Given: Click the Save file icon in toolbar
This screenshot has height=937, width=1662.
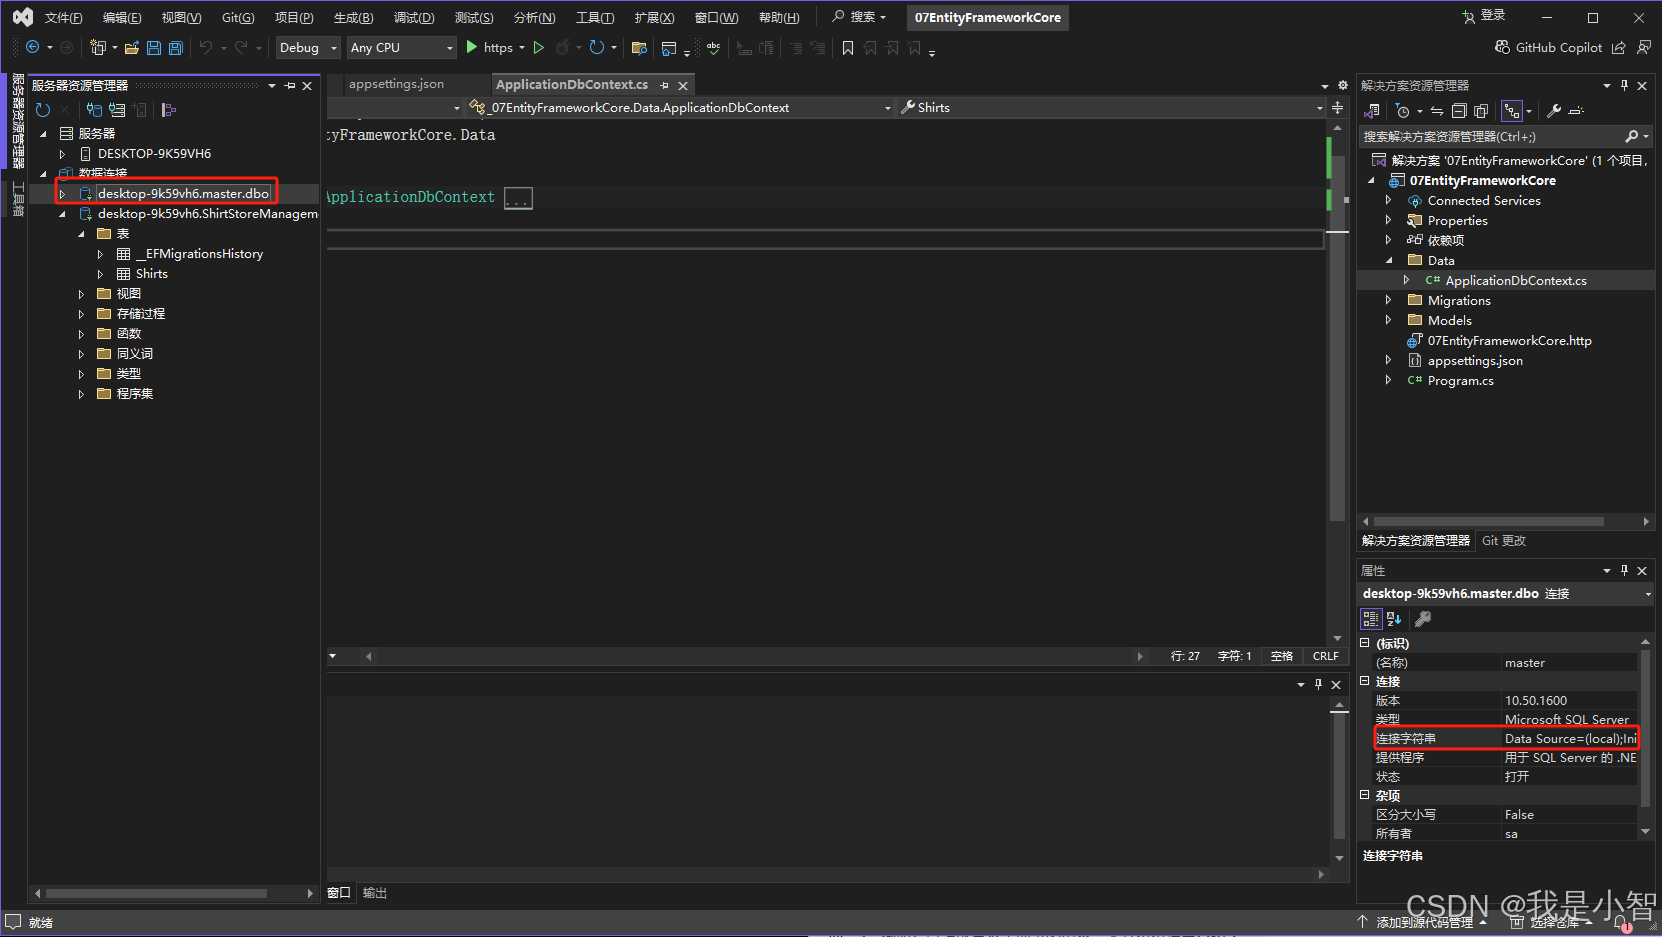Looking at the screenshot, I should coord(154,47).
